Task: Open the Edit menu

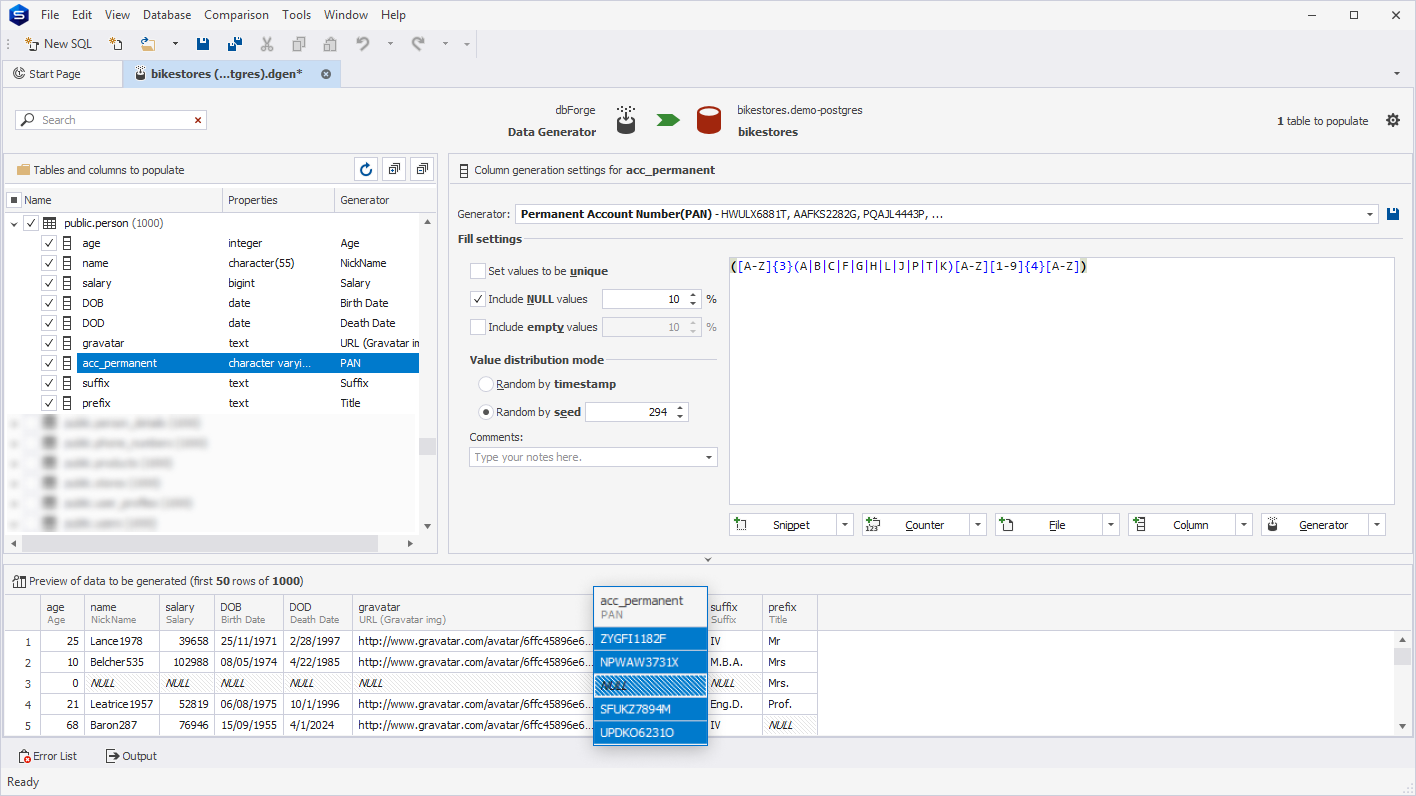Action: pos(82,15)
